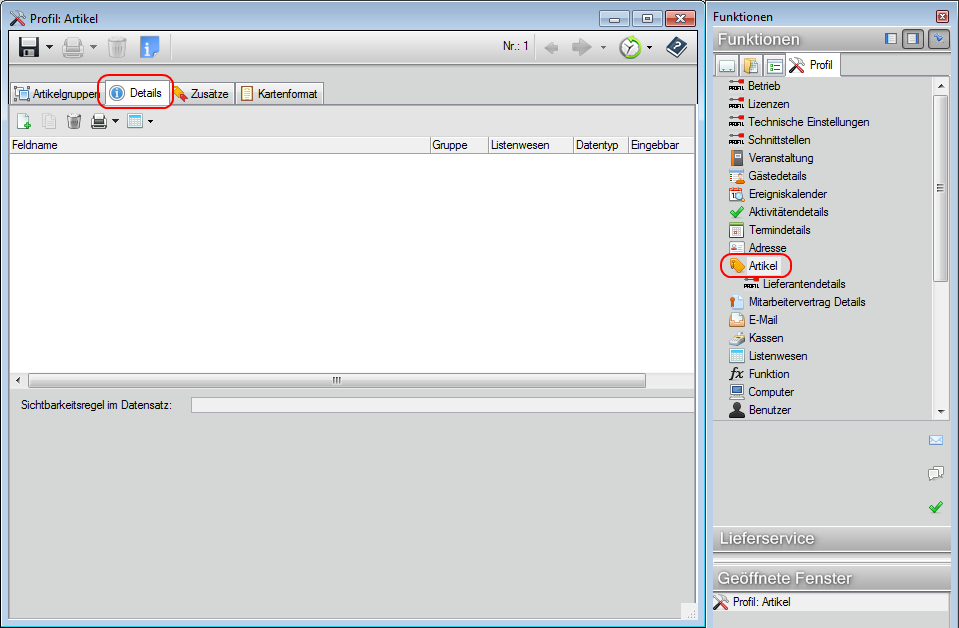Switch to the Kartenformat tab
This screenshot has width=959, height=628.
[x=279, y=94]
